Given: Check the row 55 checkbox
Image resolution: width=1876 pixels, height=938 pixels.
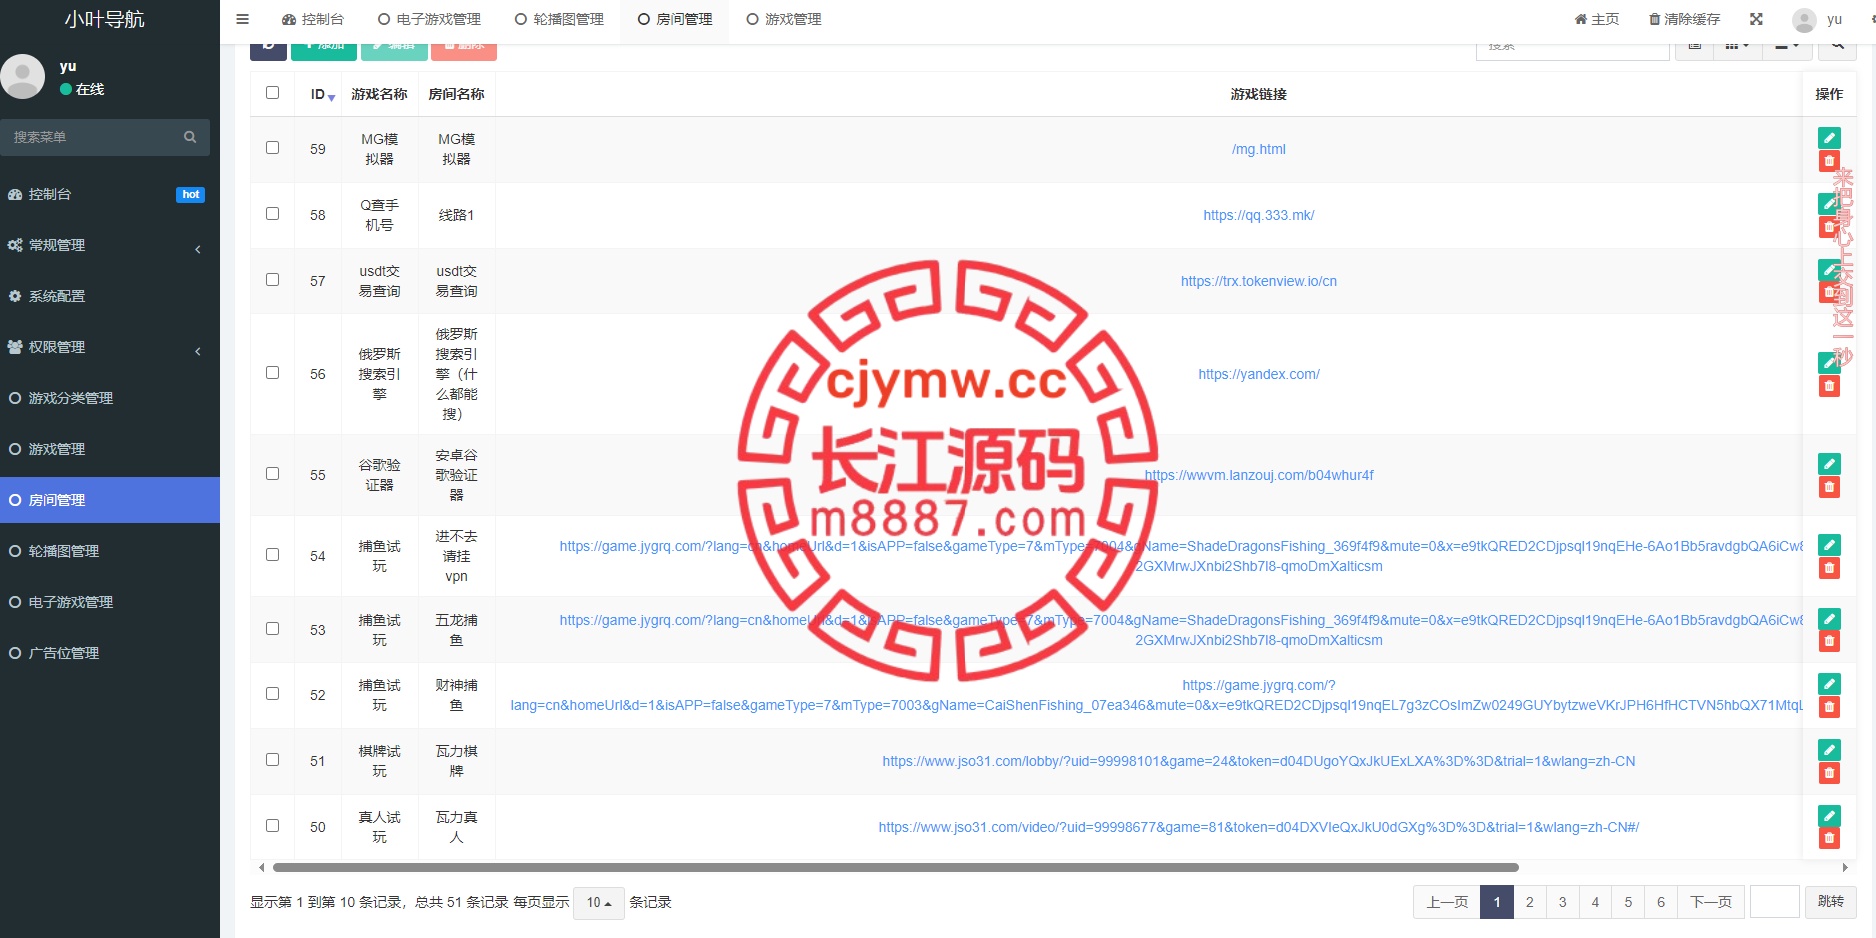Looking at the screenshot, I should pos(272,474).
